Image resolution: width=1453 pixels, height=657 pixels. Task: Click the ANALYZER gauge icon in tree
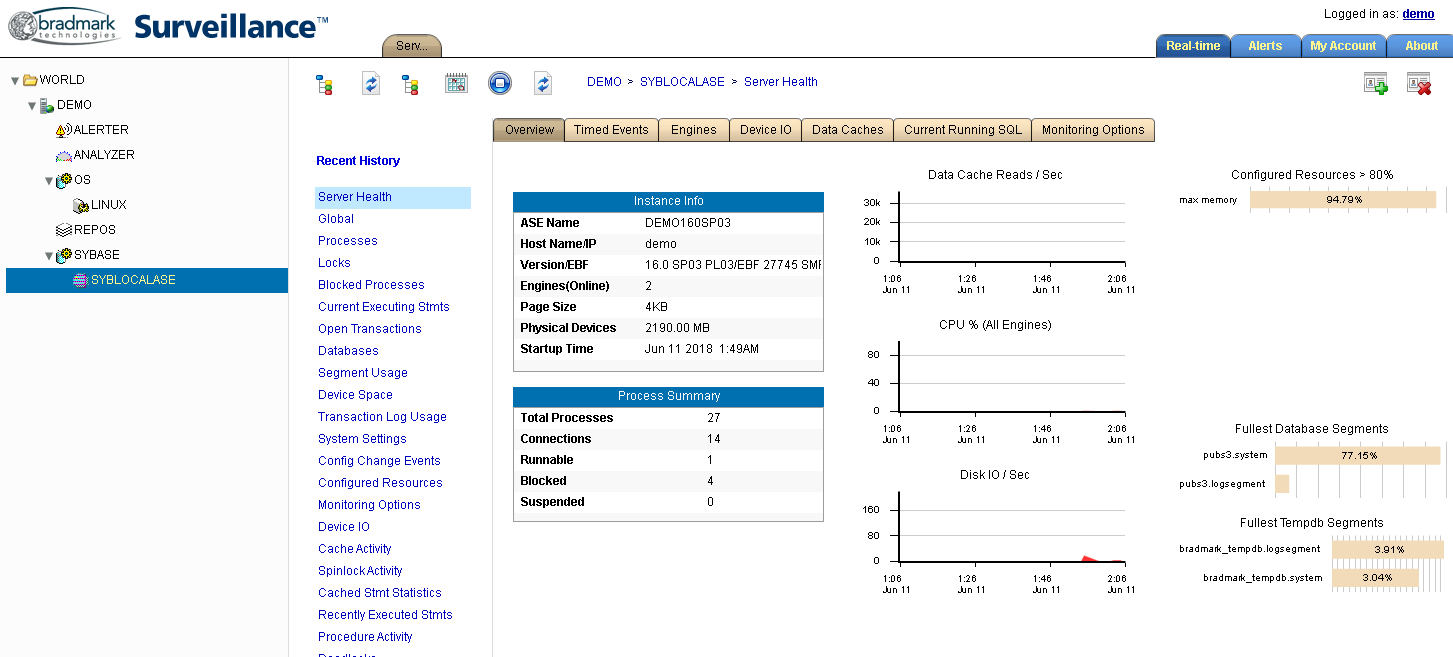coord(64,155)
